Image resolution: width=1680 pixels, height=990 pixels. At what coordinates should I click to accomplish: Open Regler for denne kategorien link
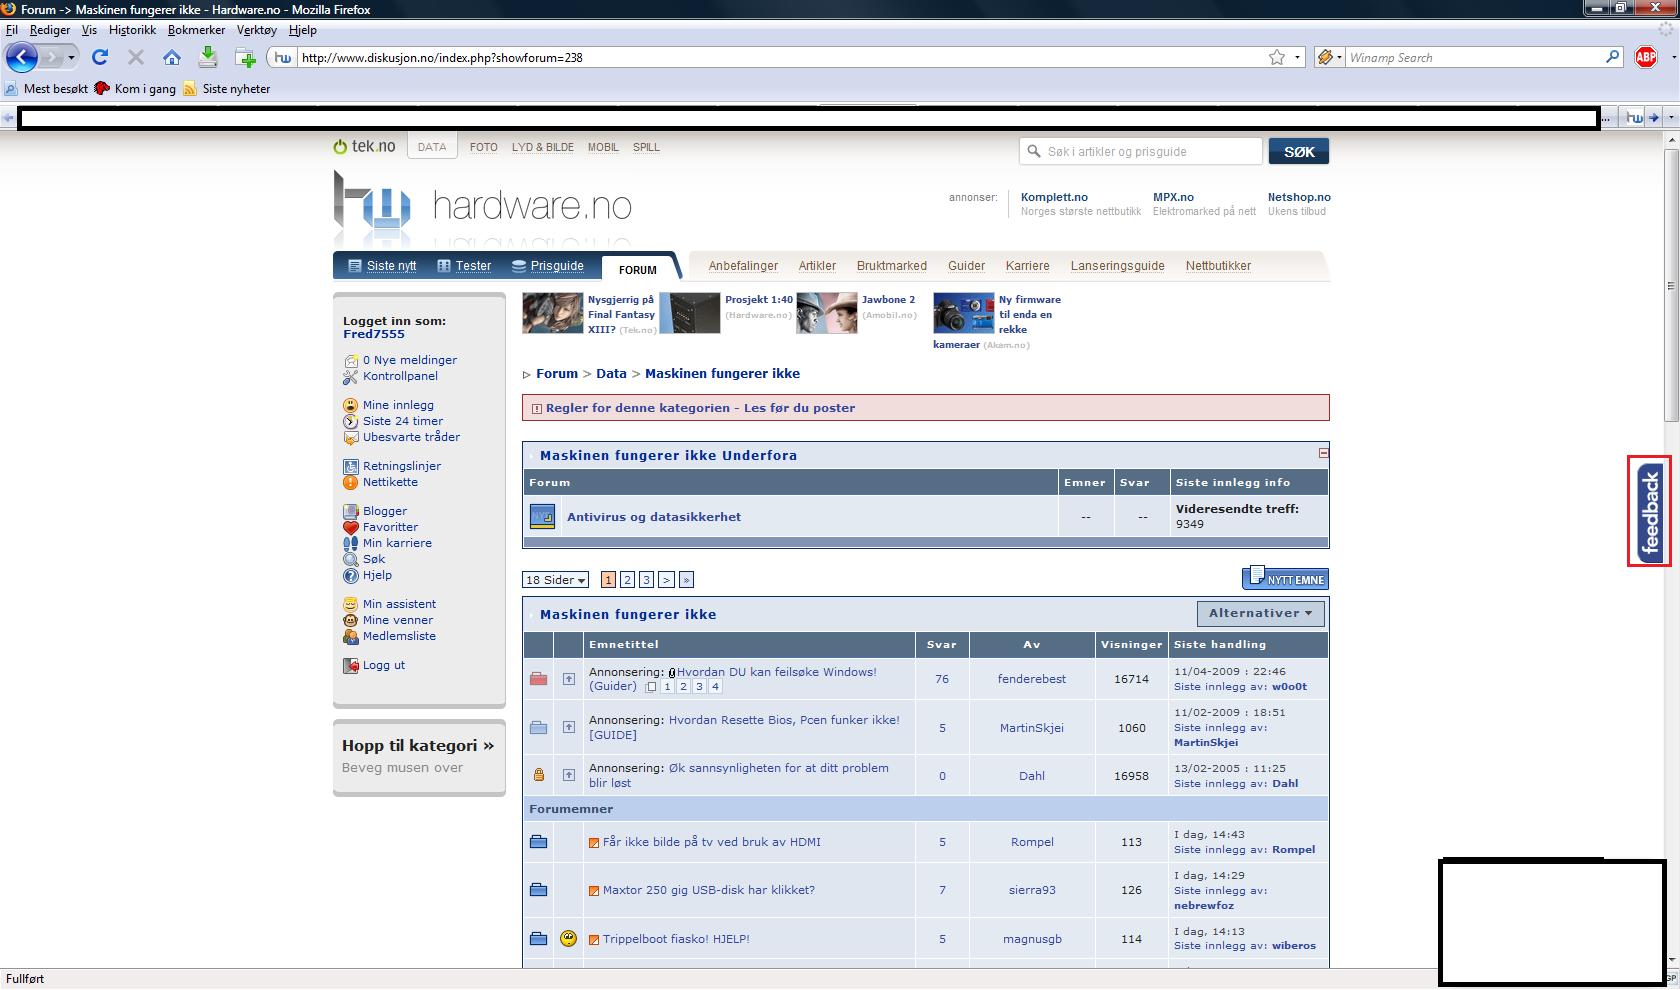point(700,408)
